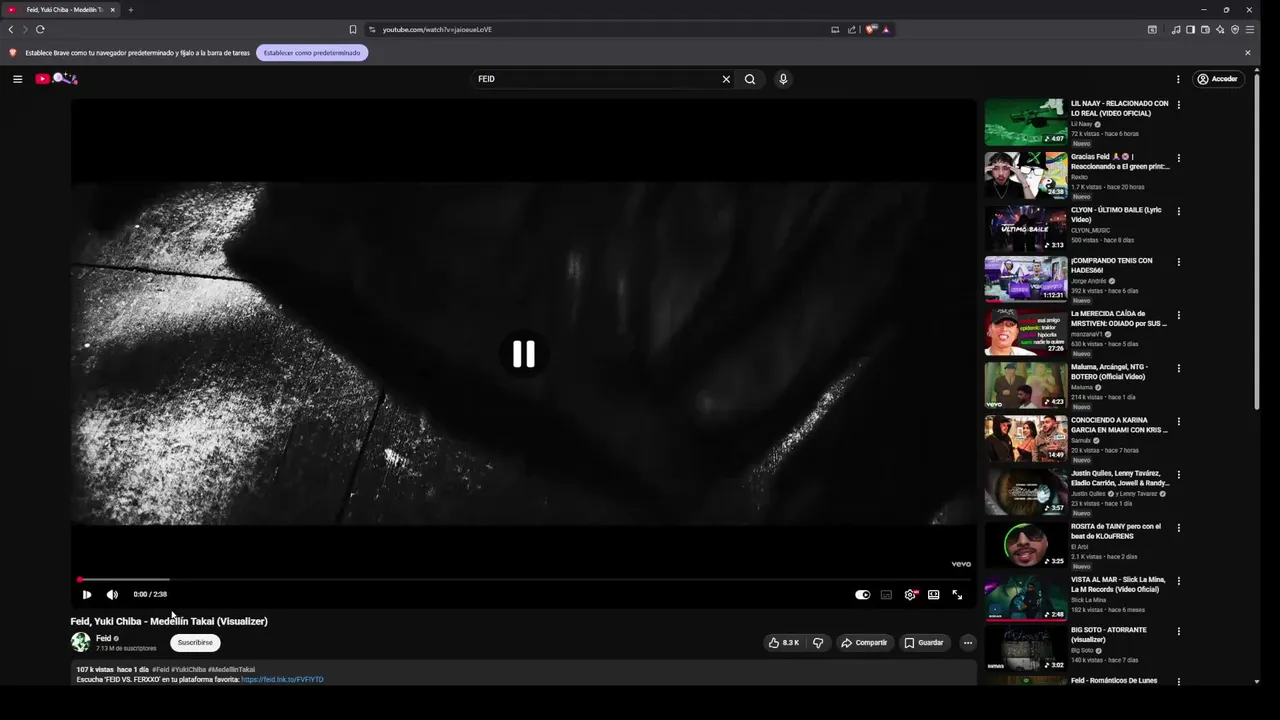This screenshot has width=1280, height=720.
Task: Play the video from the control bar
Action: tap(87, 594)
